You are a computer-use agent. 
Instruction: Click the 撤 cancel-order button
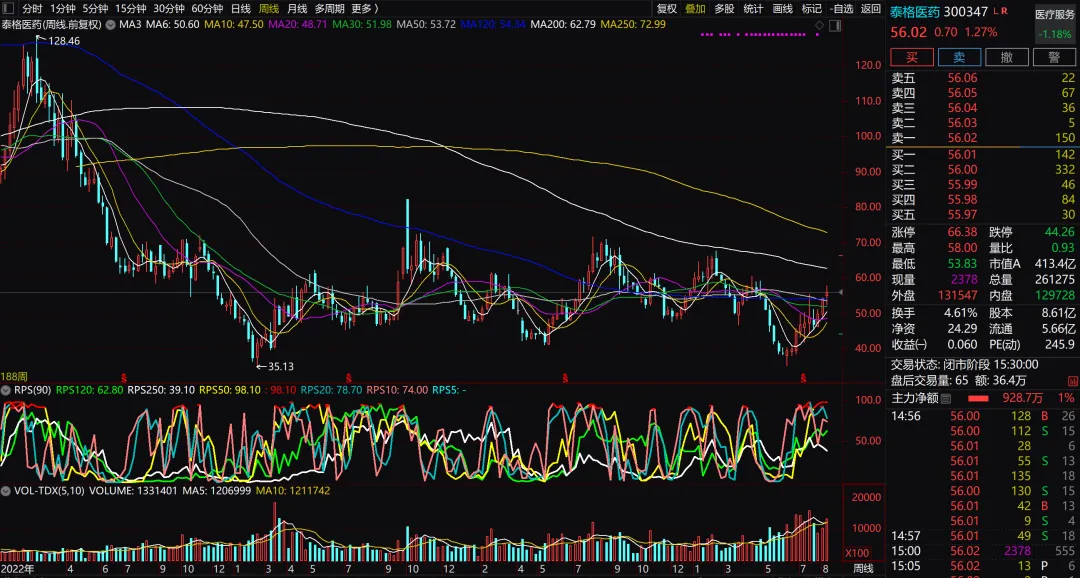[x=1007, y=57]
